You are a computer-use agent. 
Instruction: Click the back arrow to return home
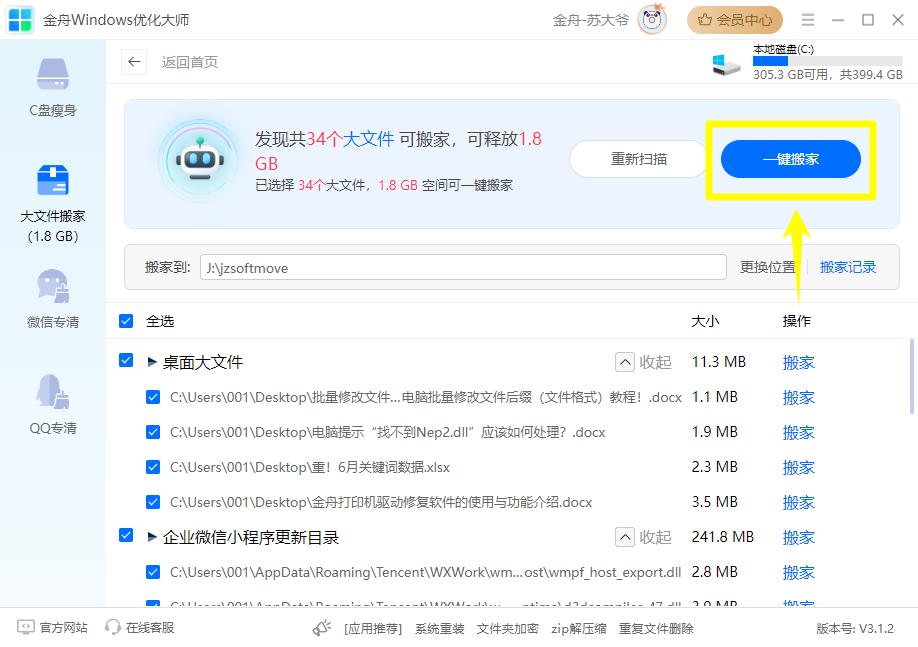pyautogui.click(x=134, y=61)
